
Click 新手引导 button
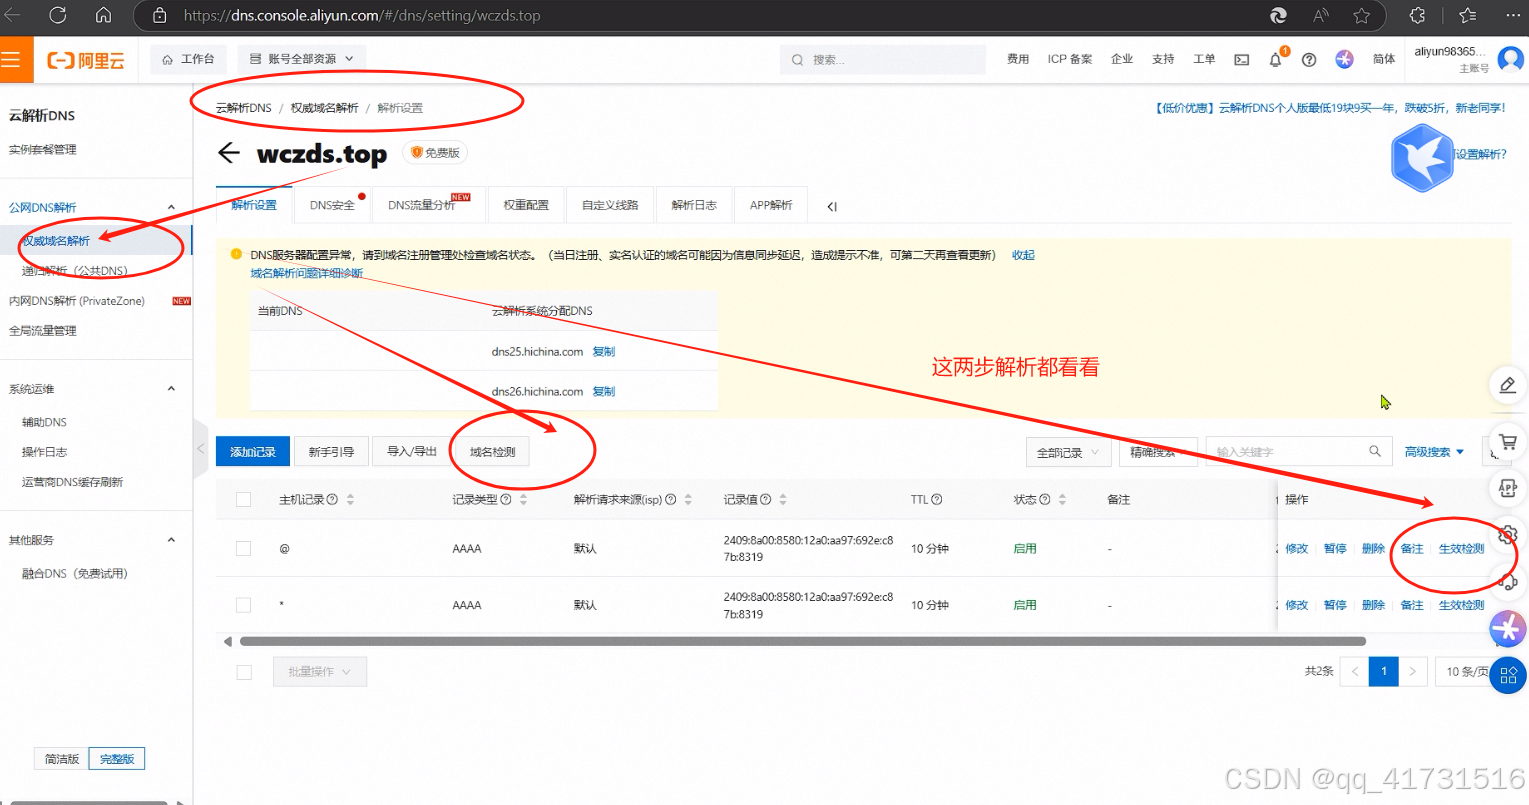pos(331,452)
